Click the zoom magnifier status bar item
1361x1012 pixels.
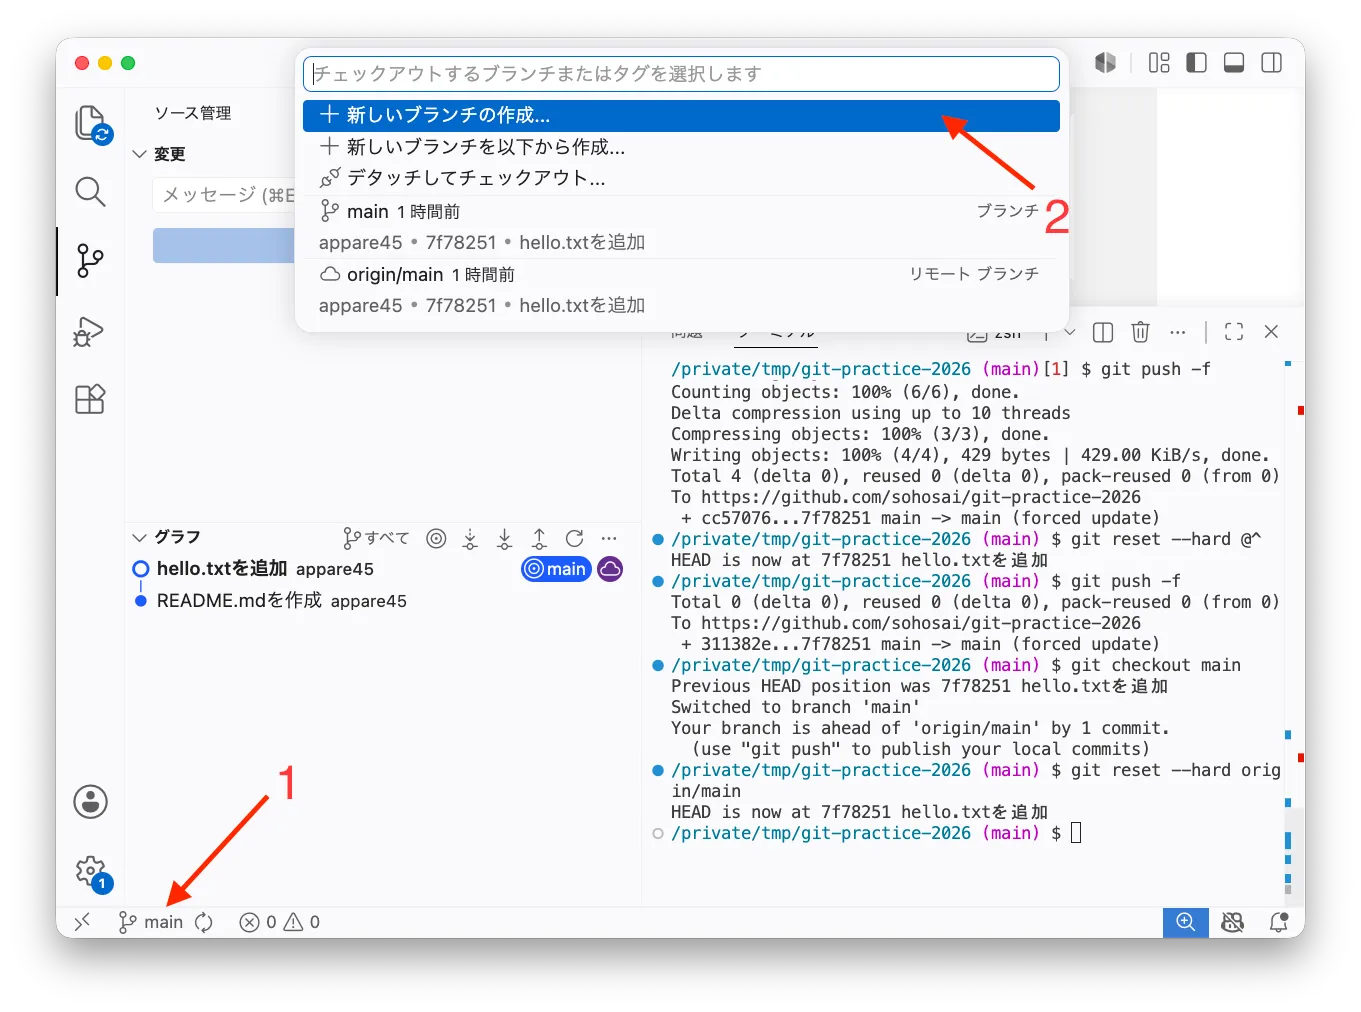1186,922
